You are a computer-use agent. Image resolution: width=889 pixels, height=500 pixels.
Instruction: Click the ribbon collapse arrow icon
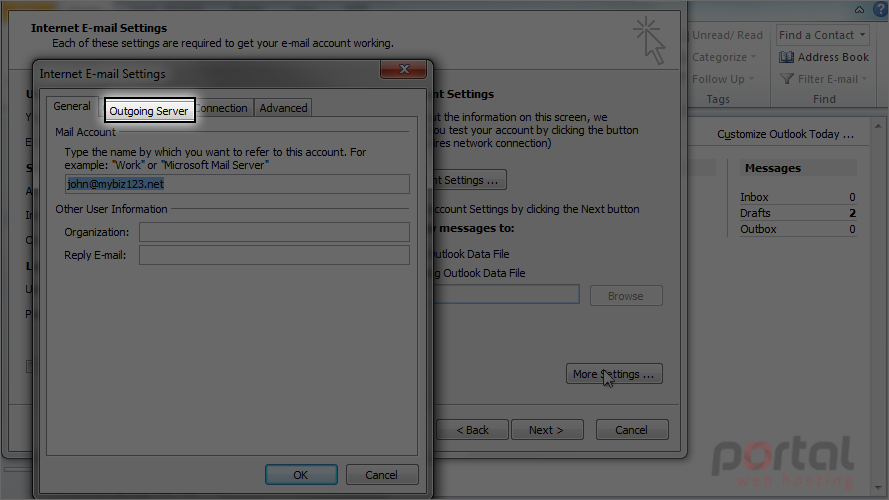tap(860, 10)
